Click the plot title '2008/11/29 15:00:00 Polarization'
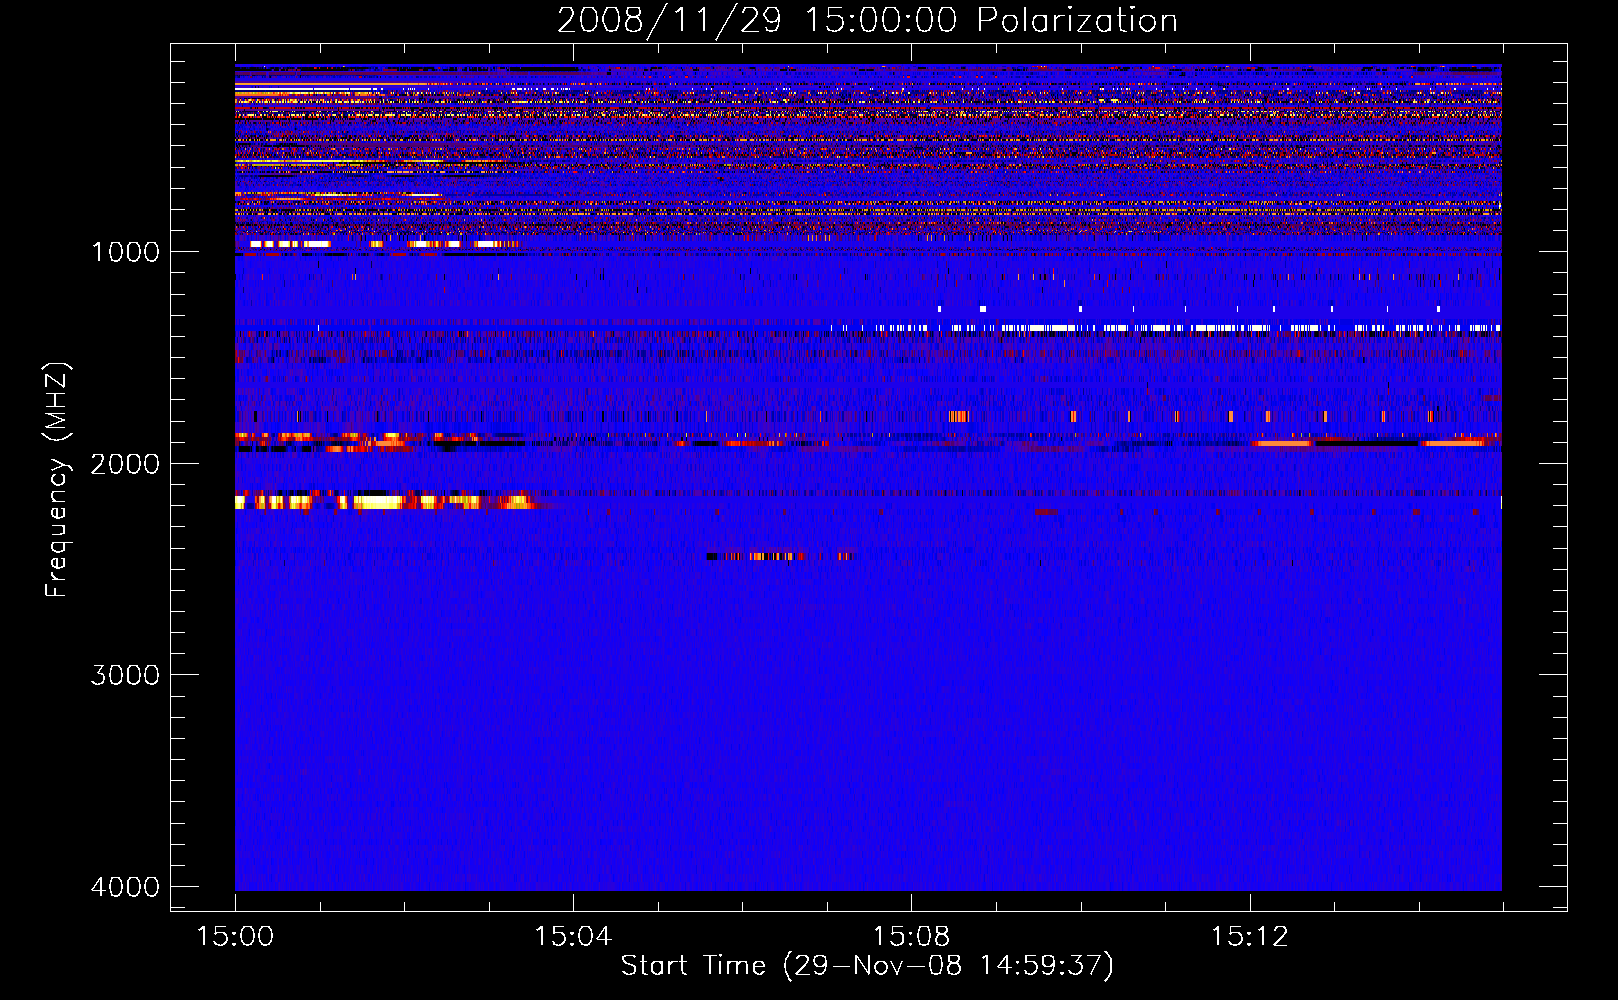1618x1000 pixels. 867,21
